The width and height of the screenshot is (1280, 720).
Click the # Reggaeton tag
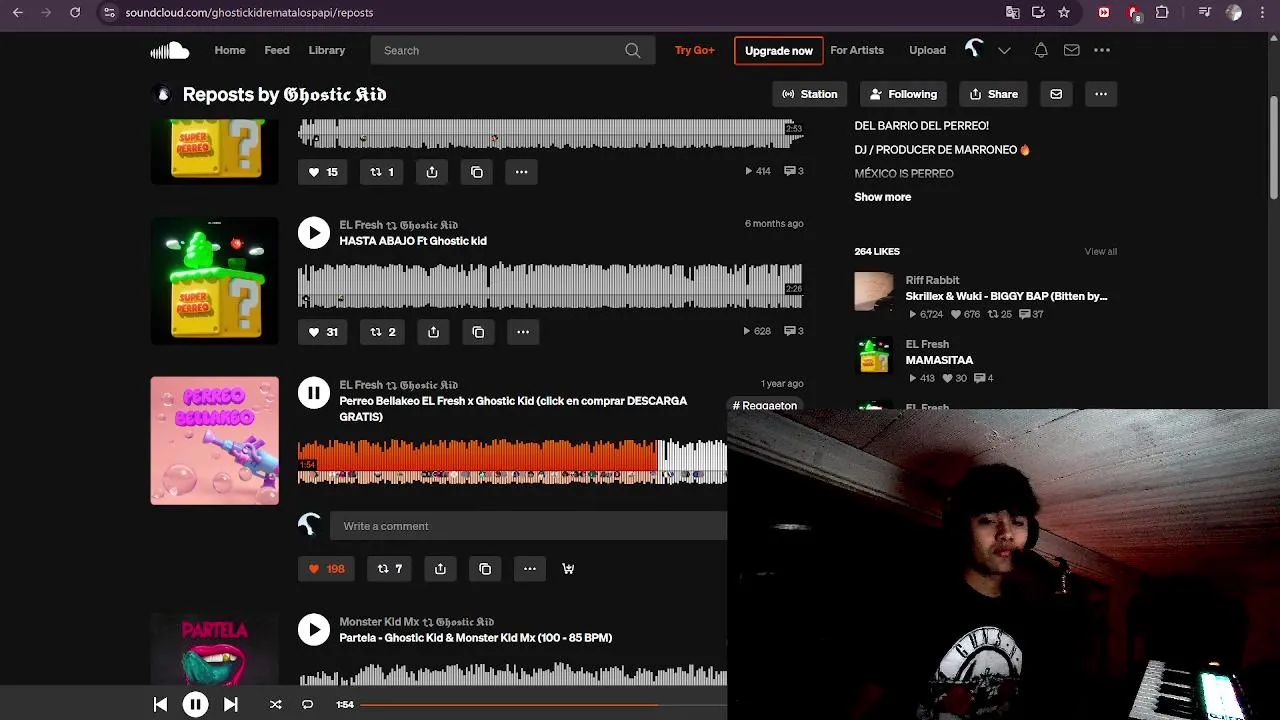(765, 406)
